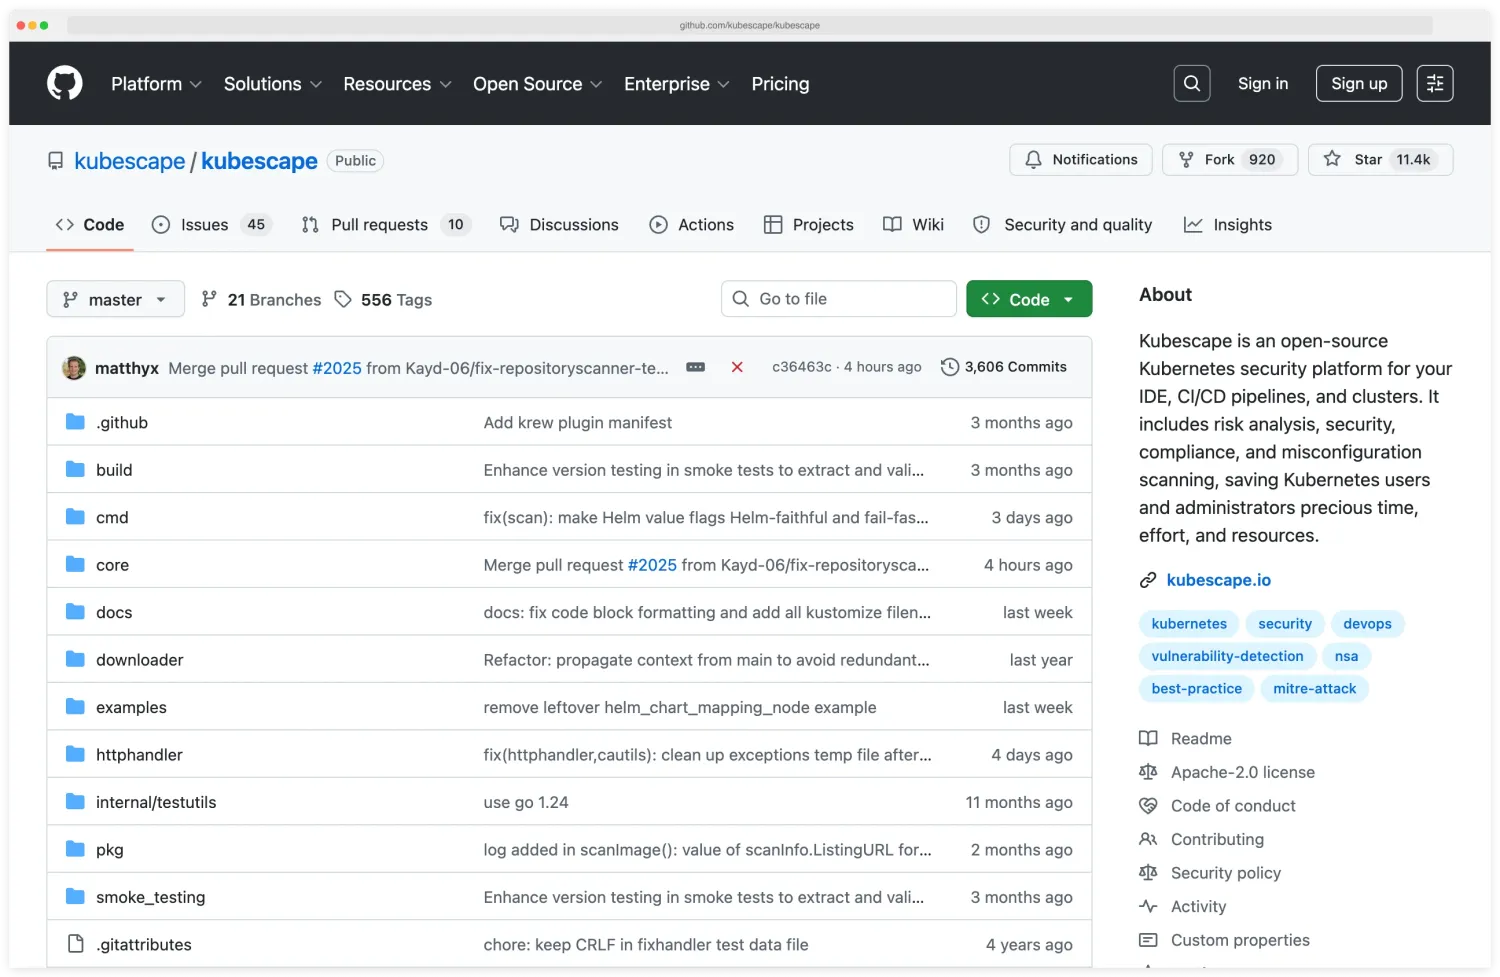This screenshot has width=1500, height=977.
Task: Click the search magnifier icon in header
Action: click(1191, 84)
